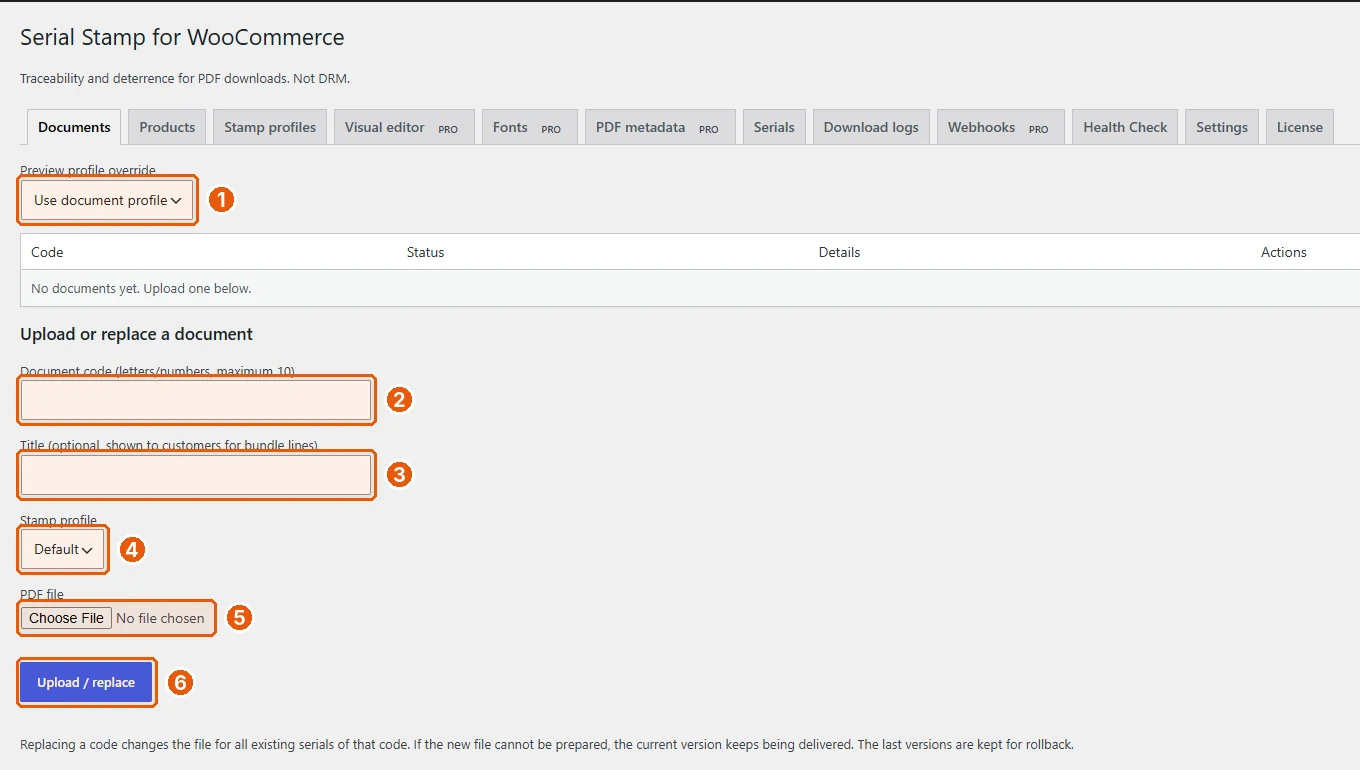Open the Stamp profiles tab
1360x770 pixels.
[270, 127]
